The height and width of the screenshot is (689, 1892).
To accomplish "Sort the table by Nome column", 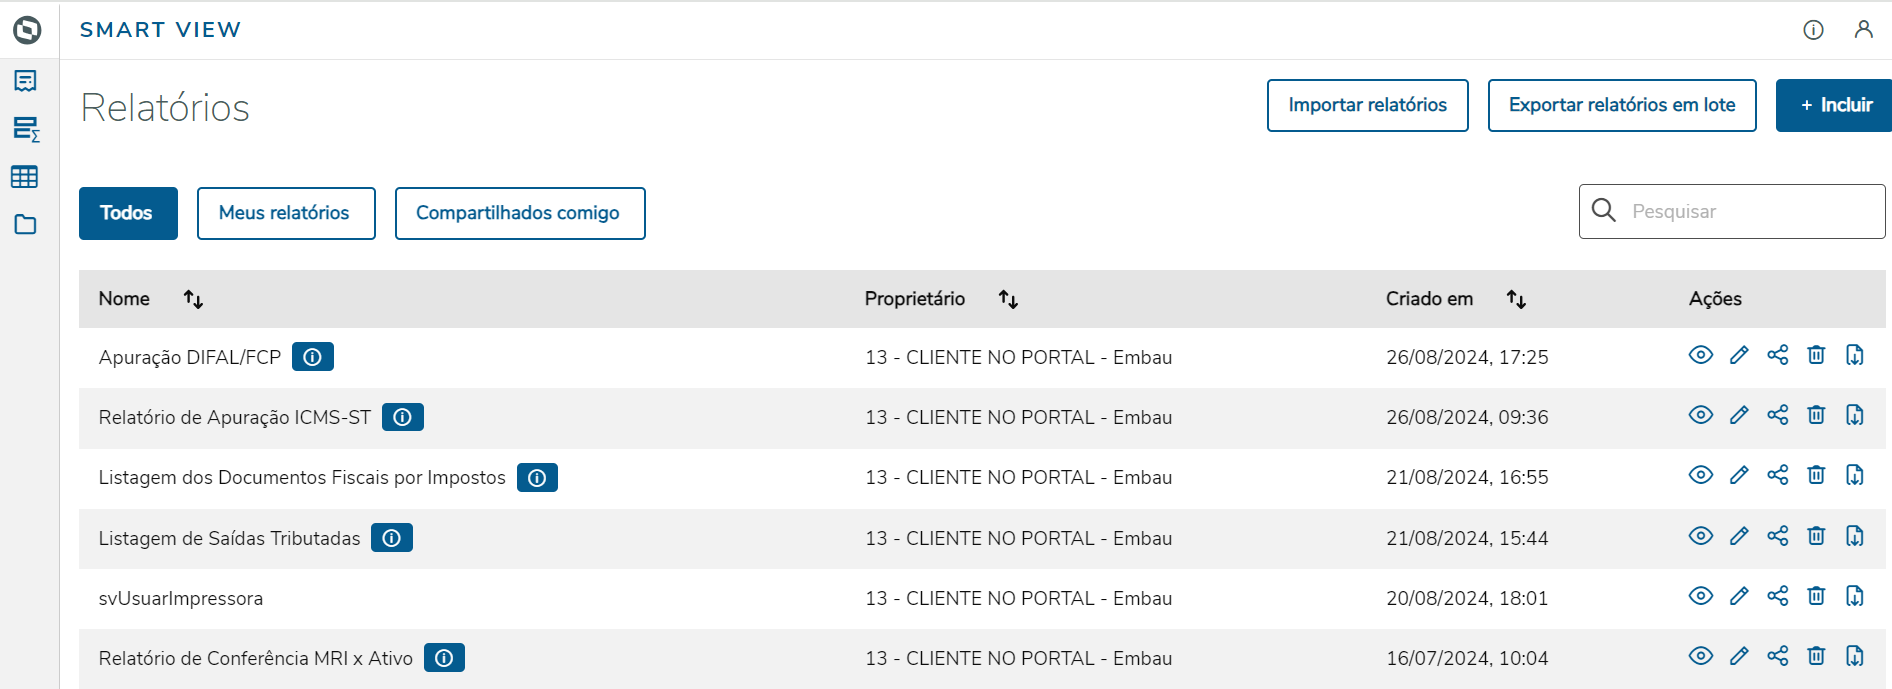I will coord(193,299).
